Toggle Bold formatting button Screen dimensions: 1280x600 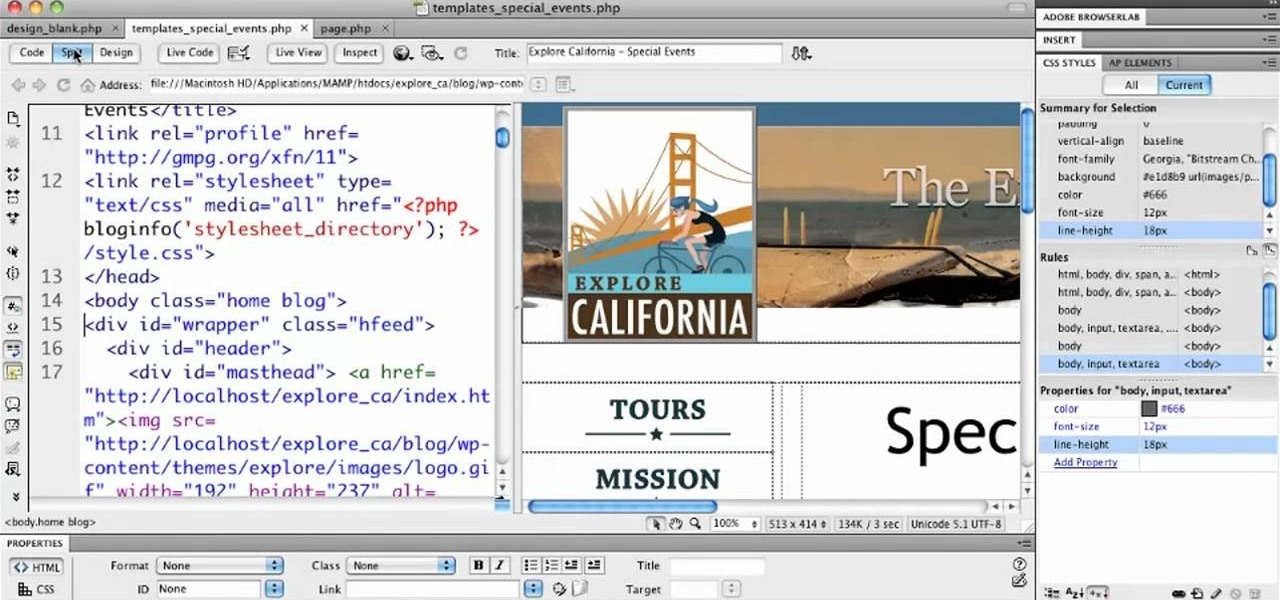click(479, 565)
